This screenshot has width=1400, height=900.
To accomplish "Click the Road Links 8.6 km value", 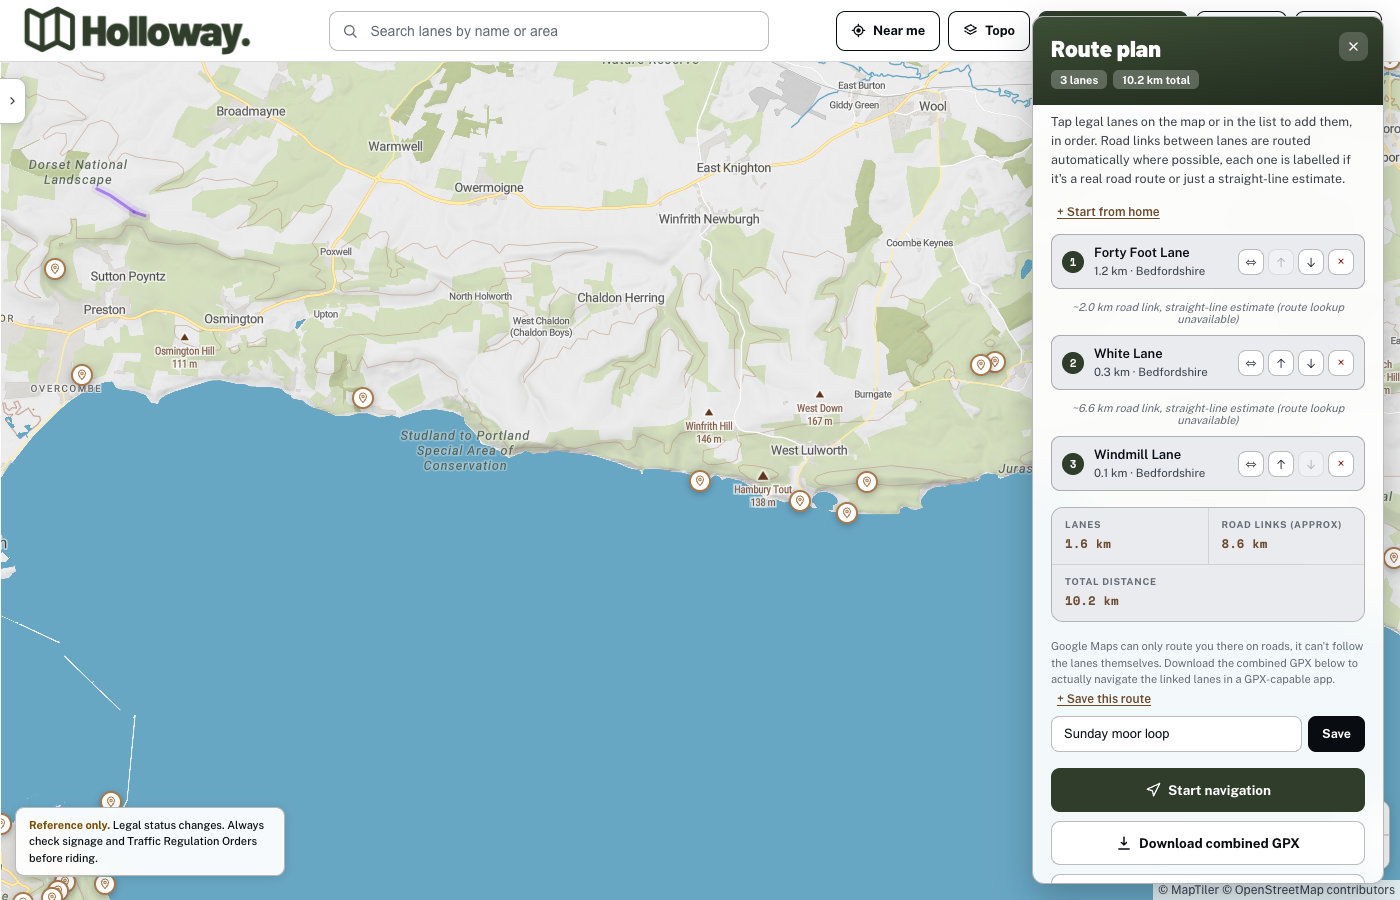I will (1244, 544).
